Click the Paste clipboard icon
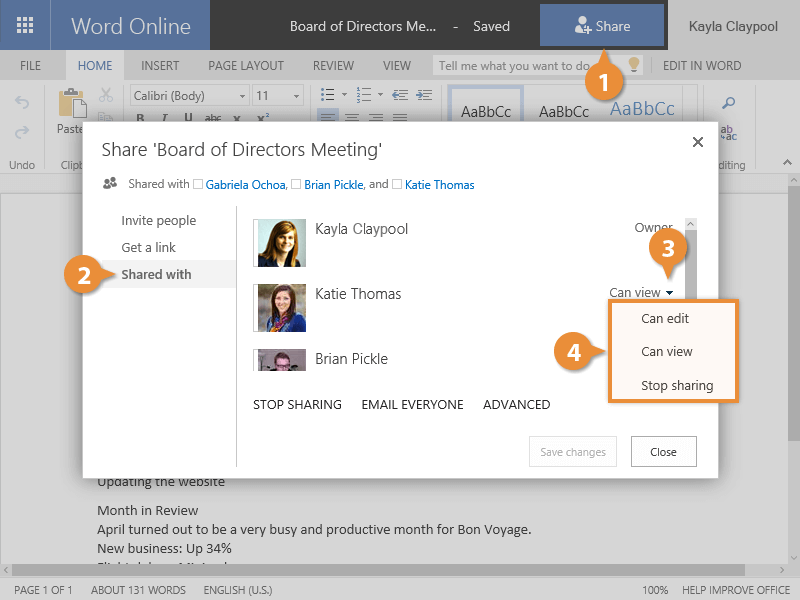 coord(70,105)
